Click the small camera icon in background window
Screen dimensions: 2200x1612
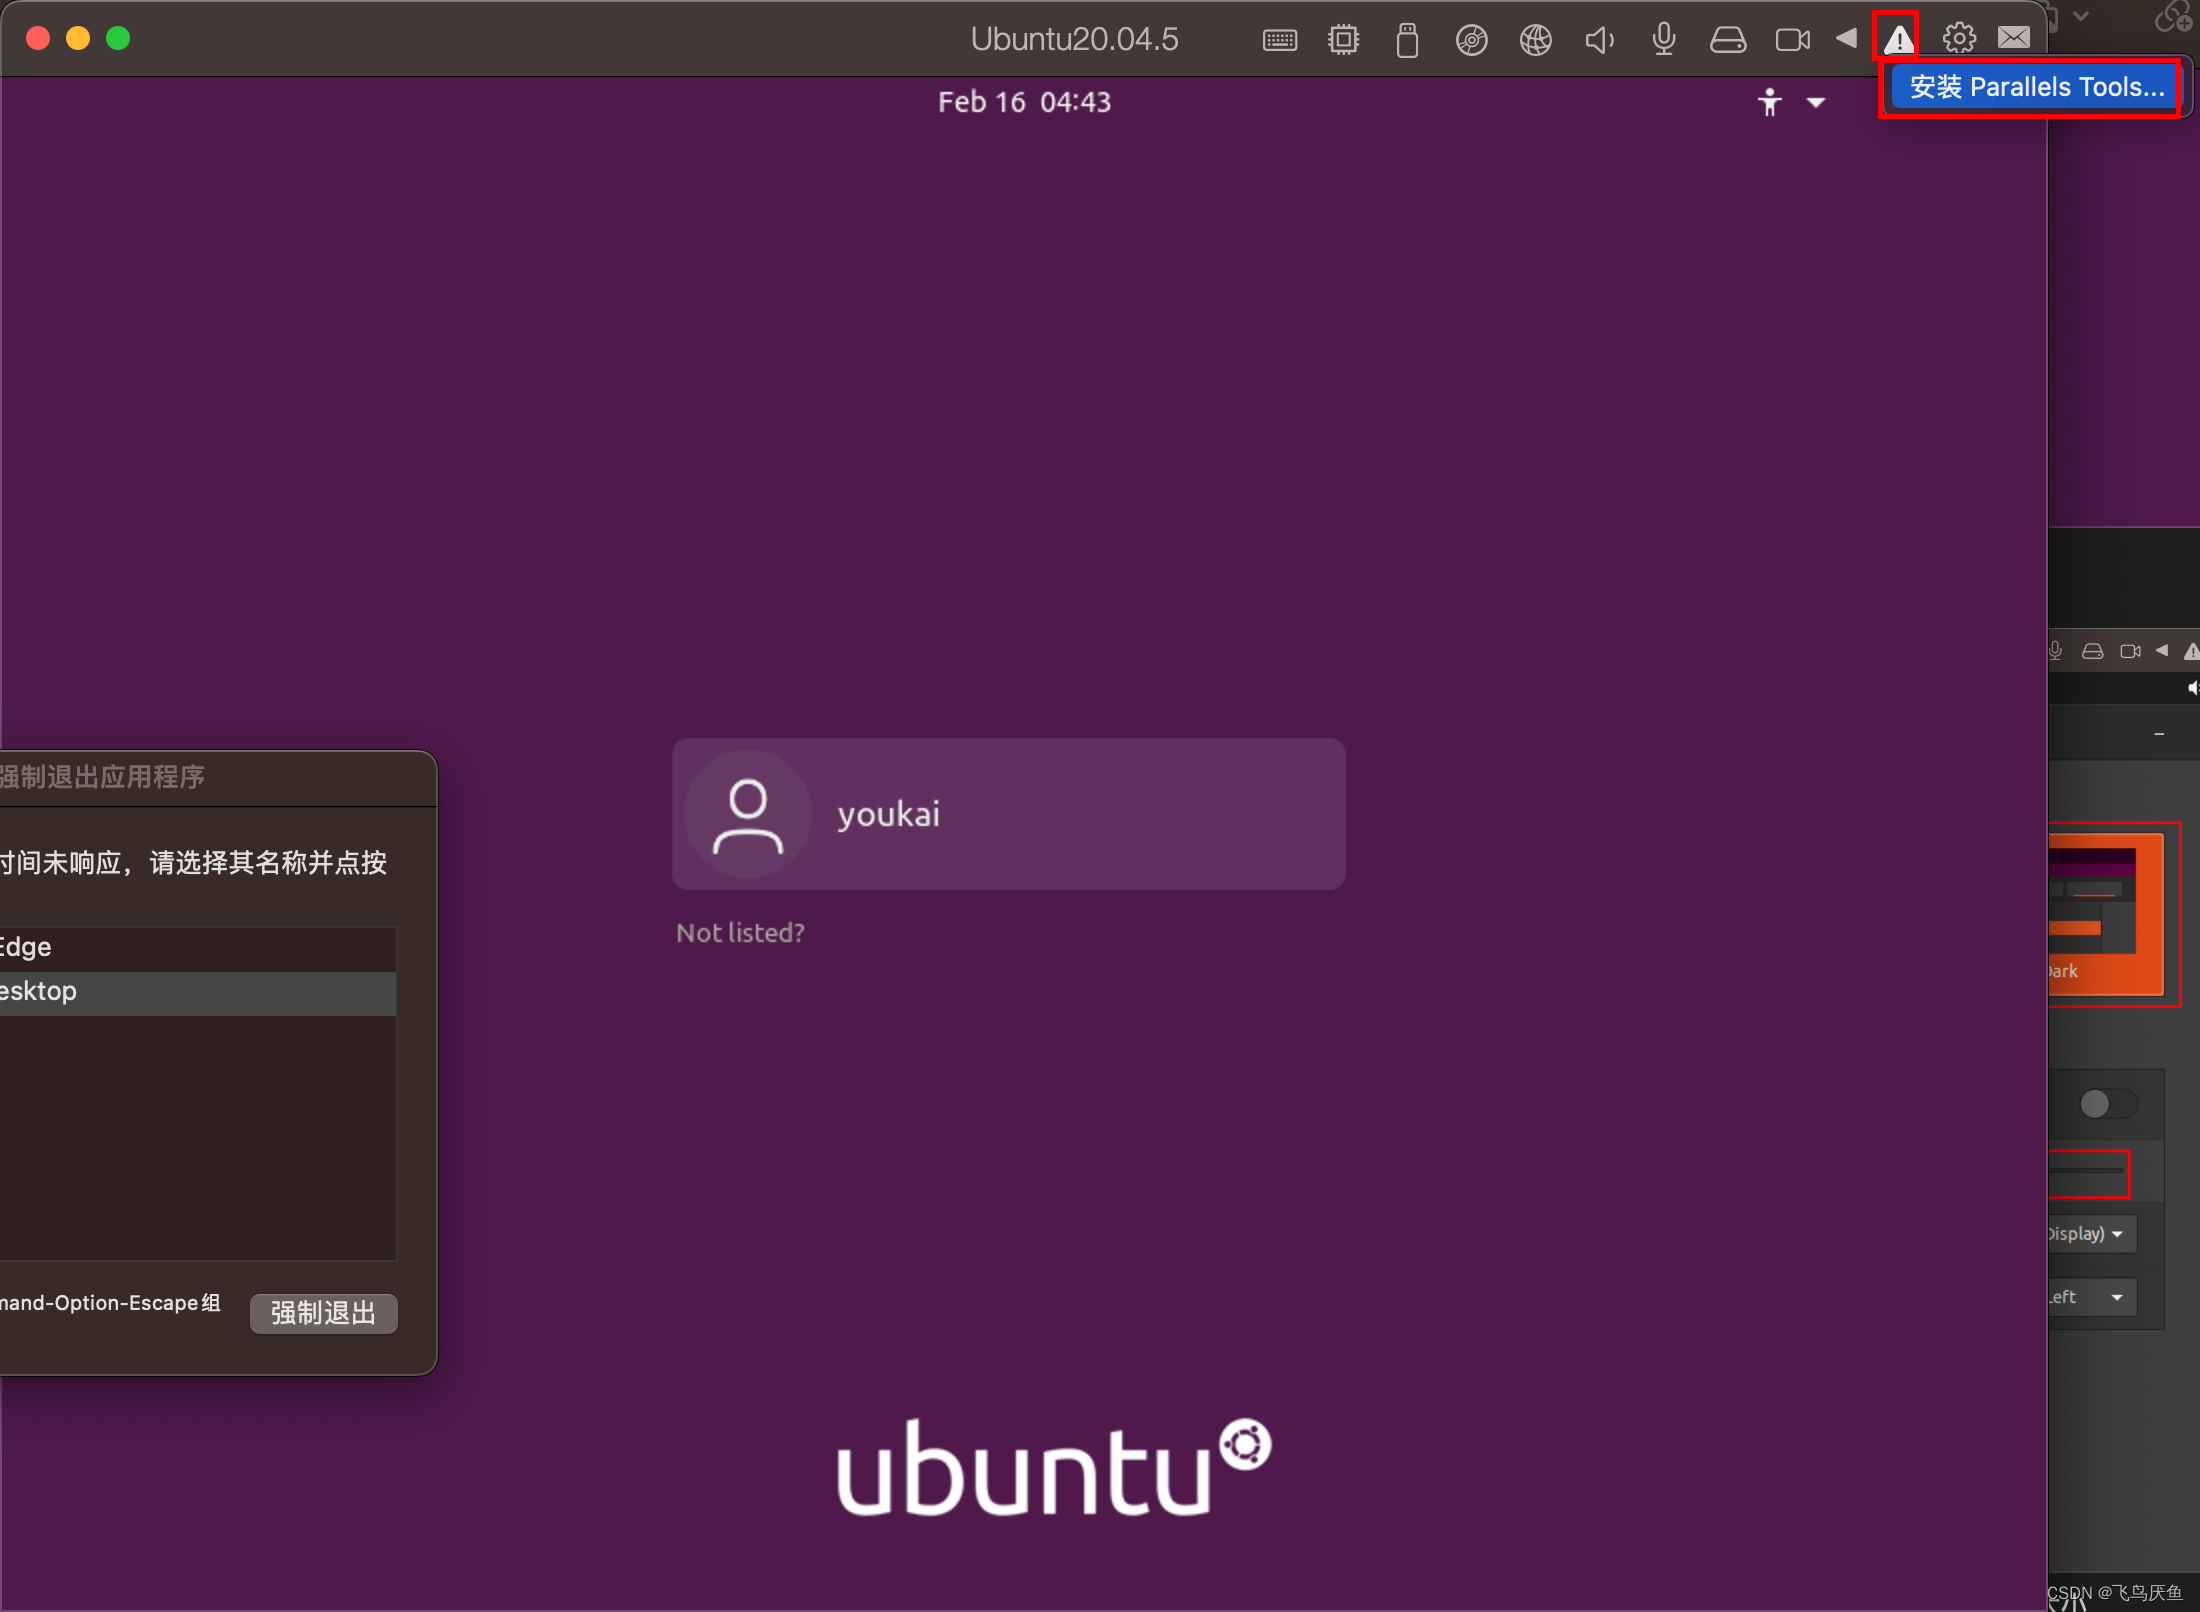point(2130,651)
